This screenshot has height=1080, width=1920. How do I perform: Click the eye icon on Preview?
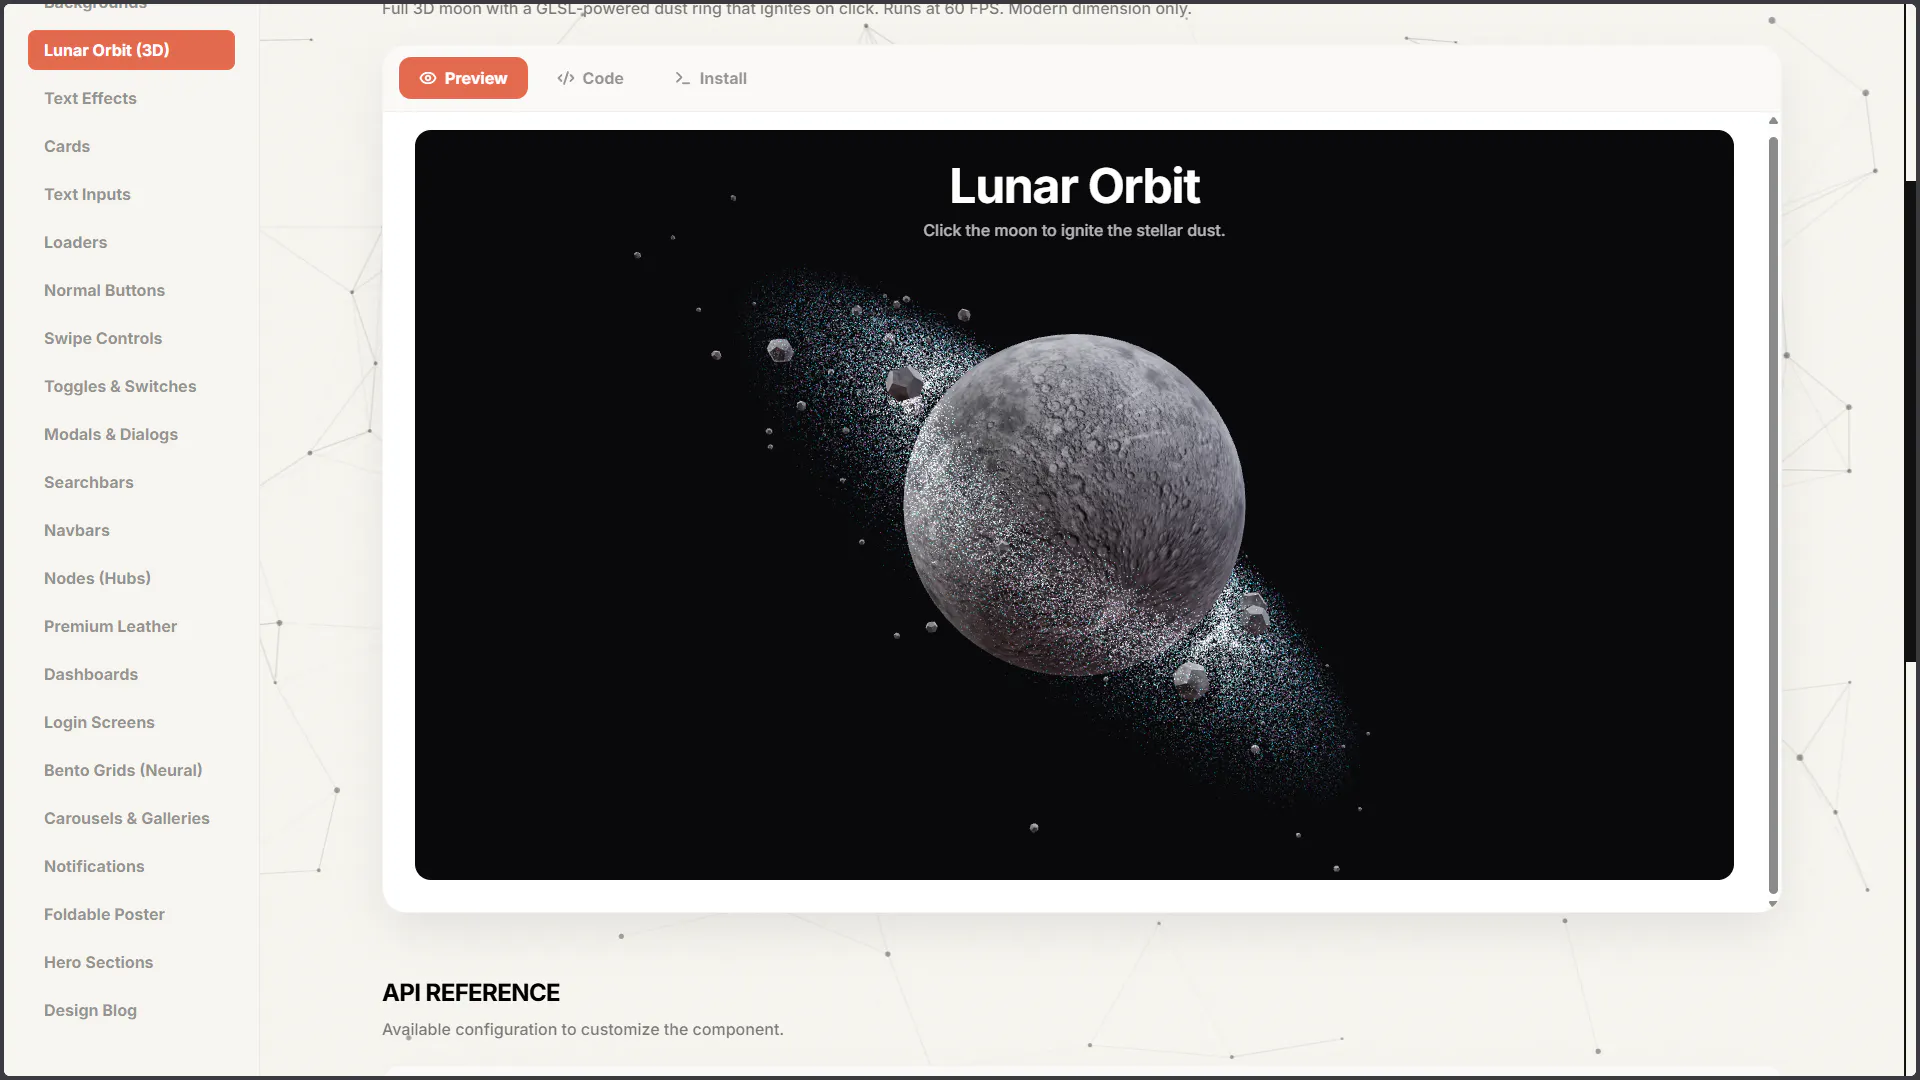point(428,78)
